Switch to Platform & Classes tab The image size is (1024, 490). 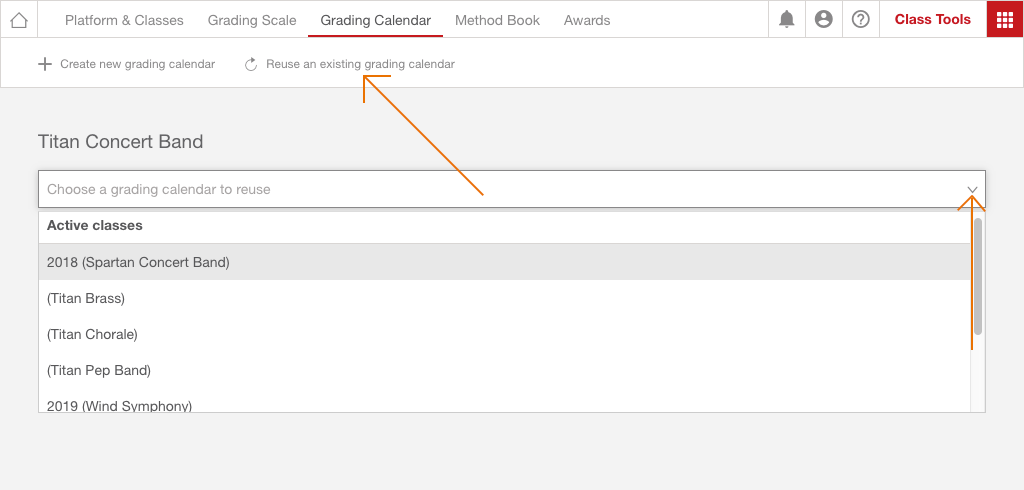tap(124, 20)
